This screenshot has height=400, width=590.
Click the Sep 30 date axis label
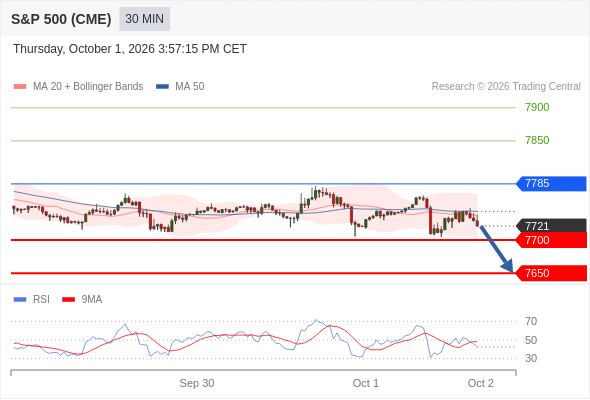point(197,383)
